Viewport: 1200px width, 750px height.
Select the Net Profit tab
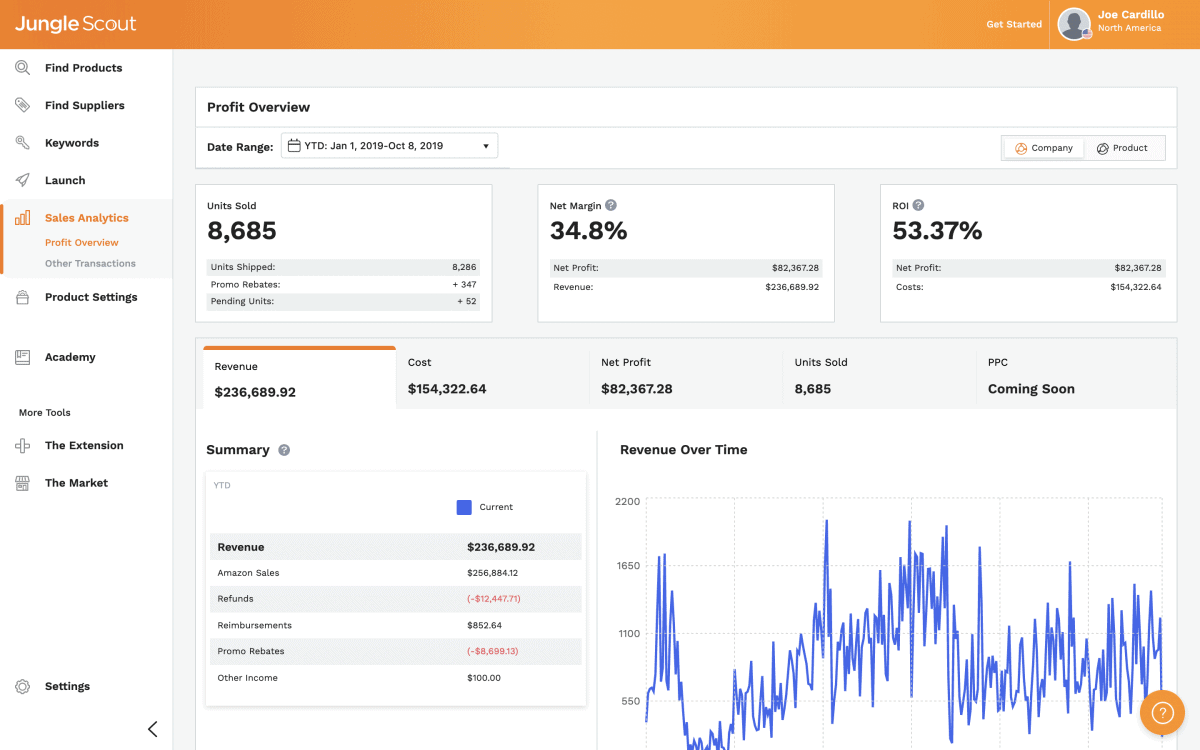pyautogui.click(x=686, y=376)
